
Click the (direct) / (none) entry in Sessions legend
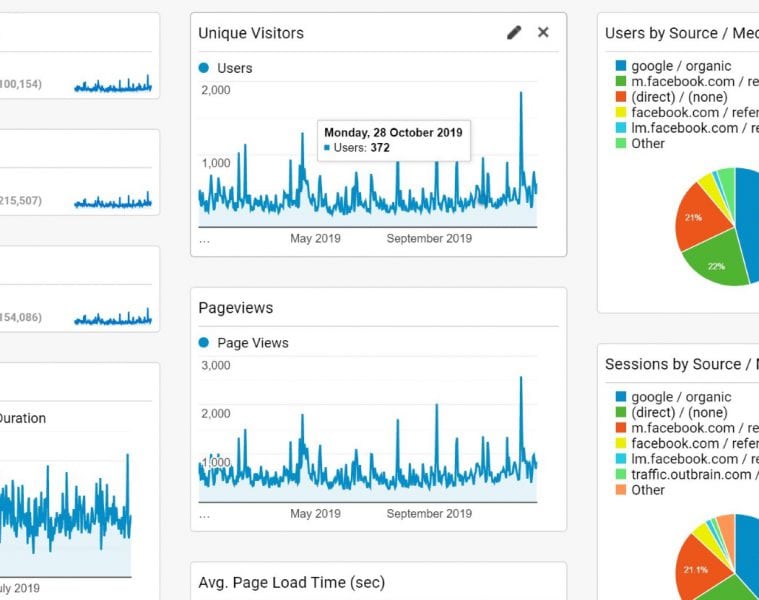point(679,413)
